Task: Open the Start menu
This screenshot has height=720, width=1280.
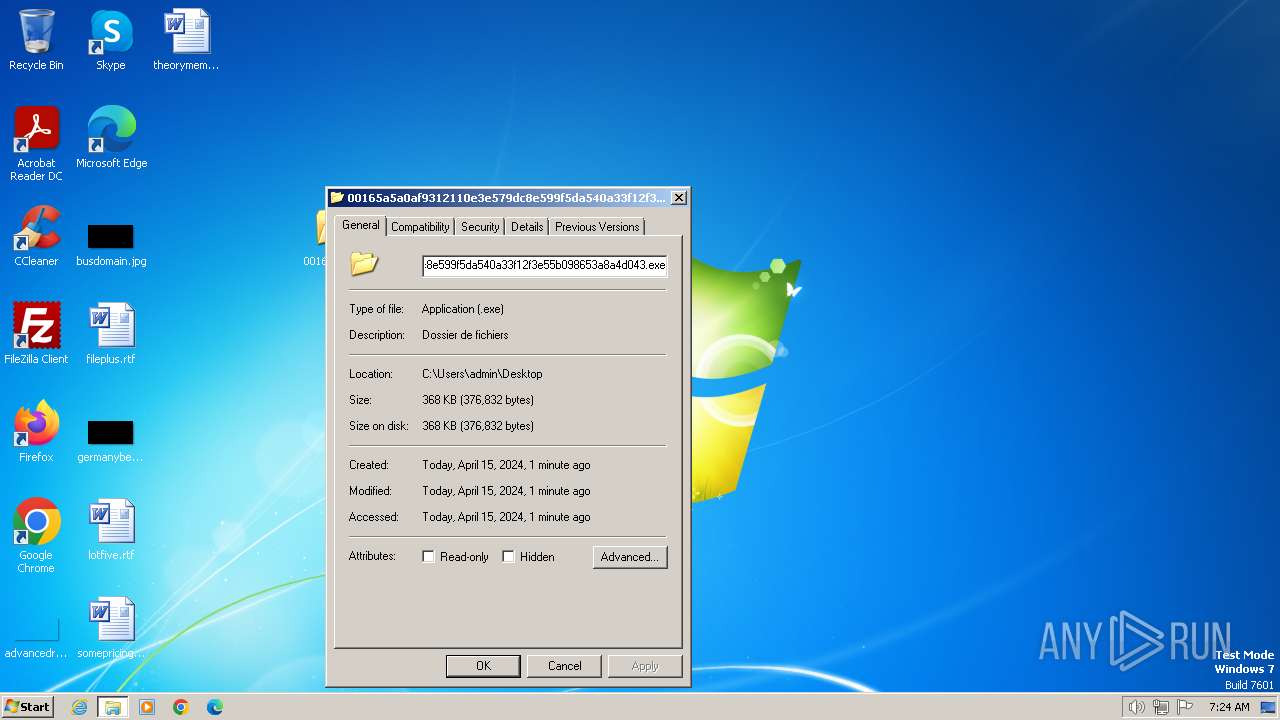Action: tap(27, 707)
